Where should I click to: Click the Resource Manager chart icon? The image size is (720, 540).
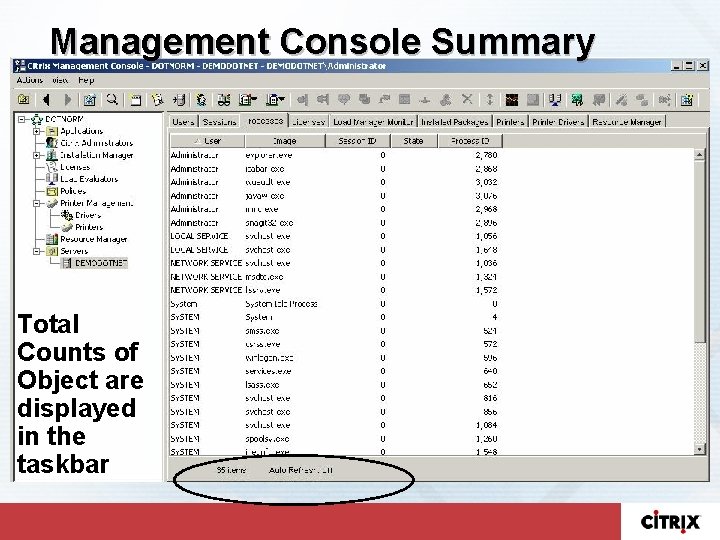(52, 239)
